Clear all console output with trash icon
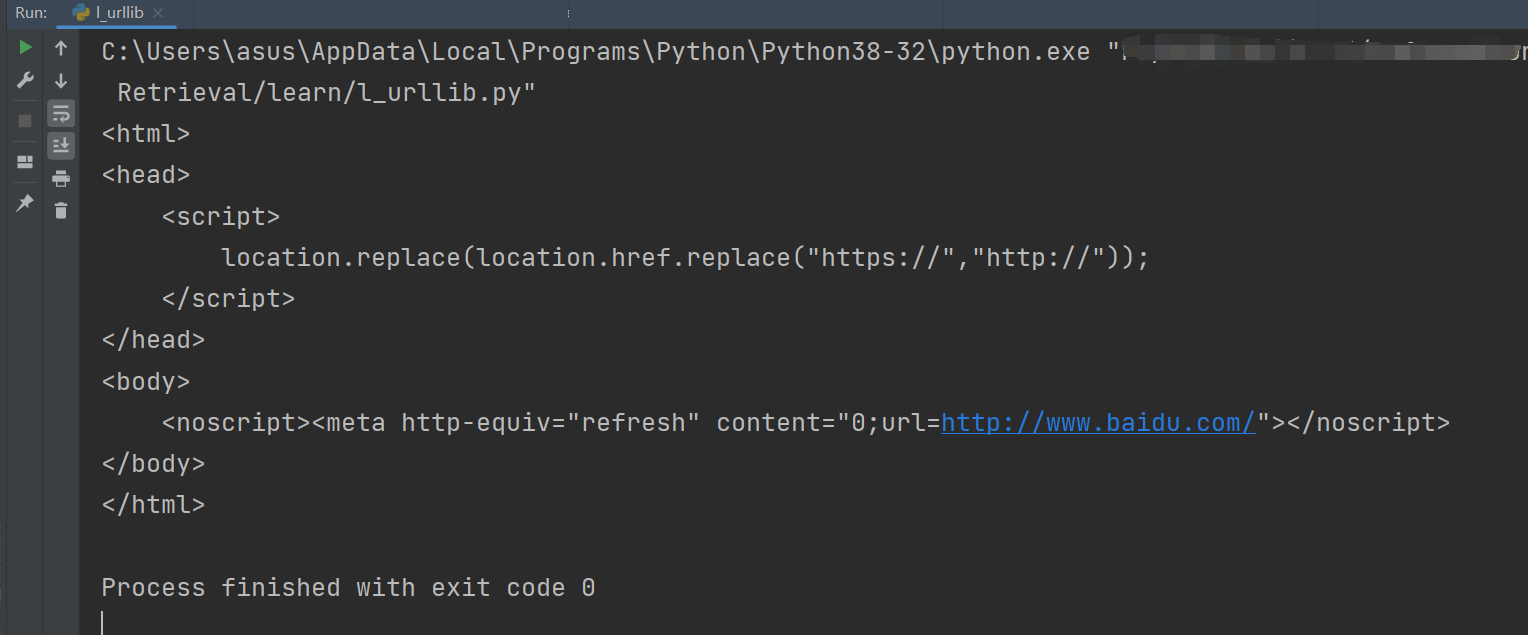Viewport: 1528px width, 635px height. [x=60, y=210]
